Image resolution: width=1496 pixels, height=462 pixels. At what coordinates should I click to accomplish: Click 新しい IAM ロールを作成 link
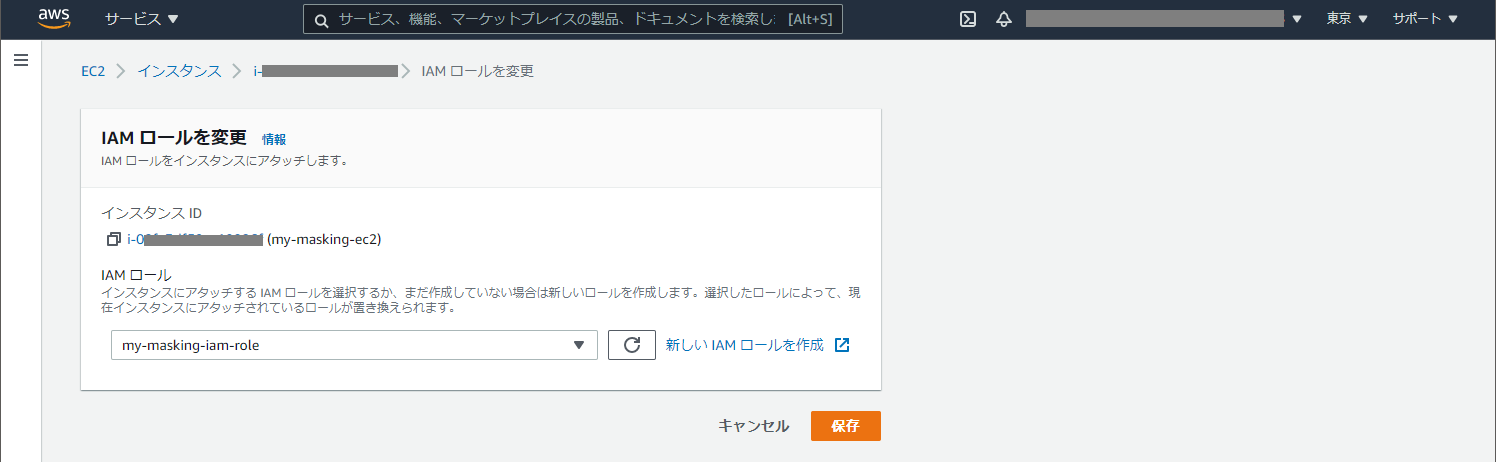pyautogui.click(x=745, y=345)
